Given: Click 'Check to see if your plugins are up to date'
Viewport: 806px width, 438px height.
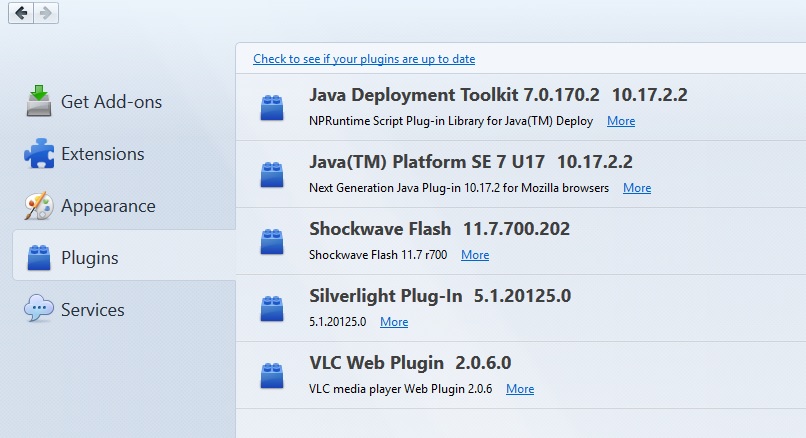Looking at the screenshot, I should (x=364, y=59).
